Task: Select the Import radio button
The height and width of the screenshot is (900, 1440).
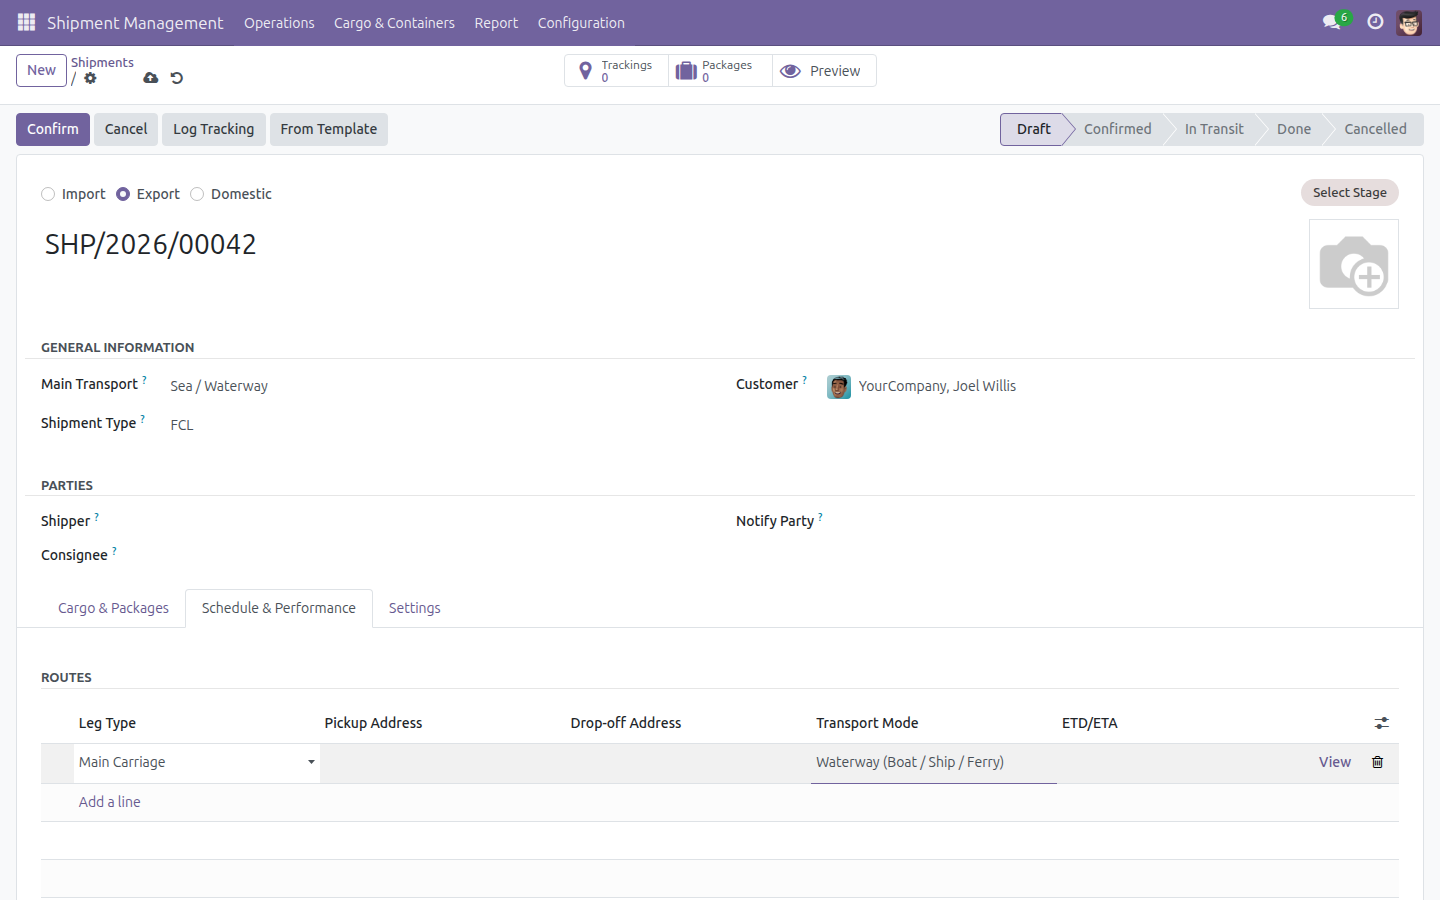Action: [48, 194]
